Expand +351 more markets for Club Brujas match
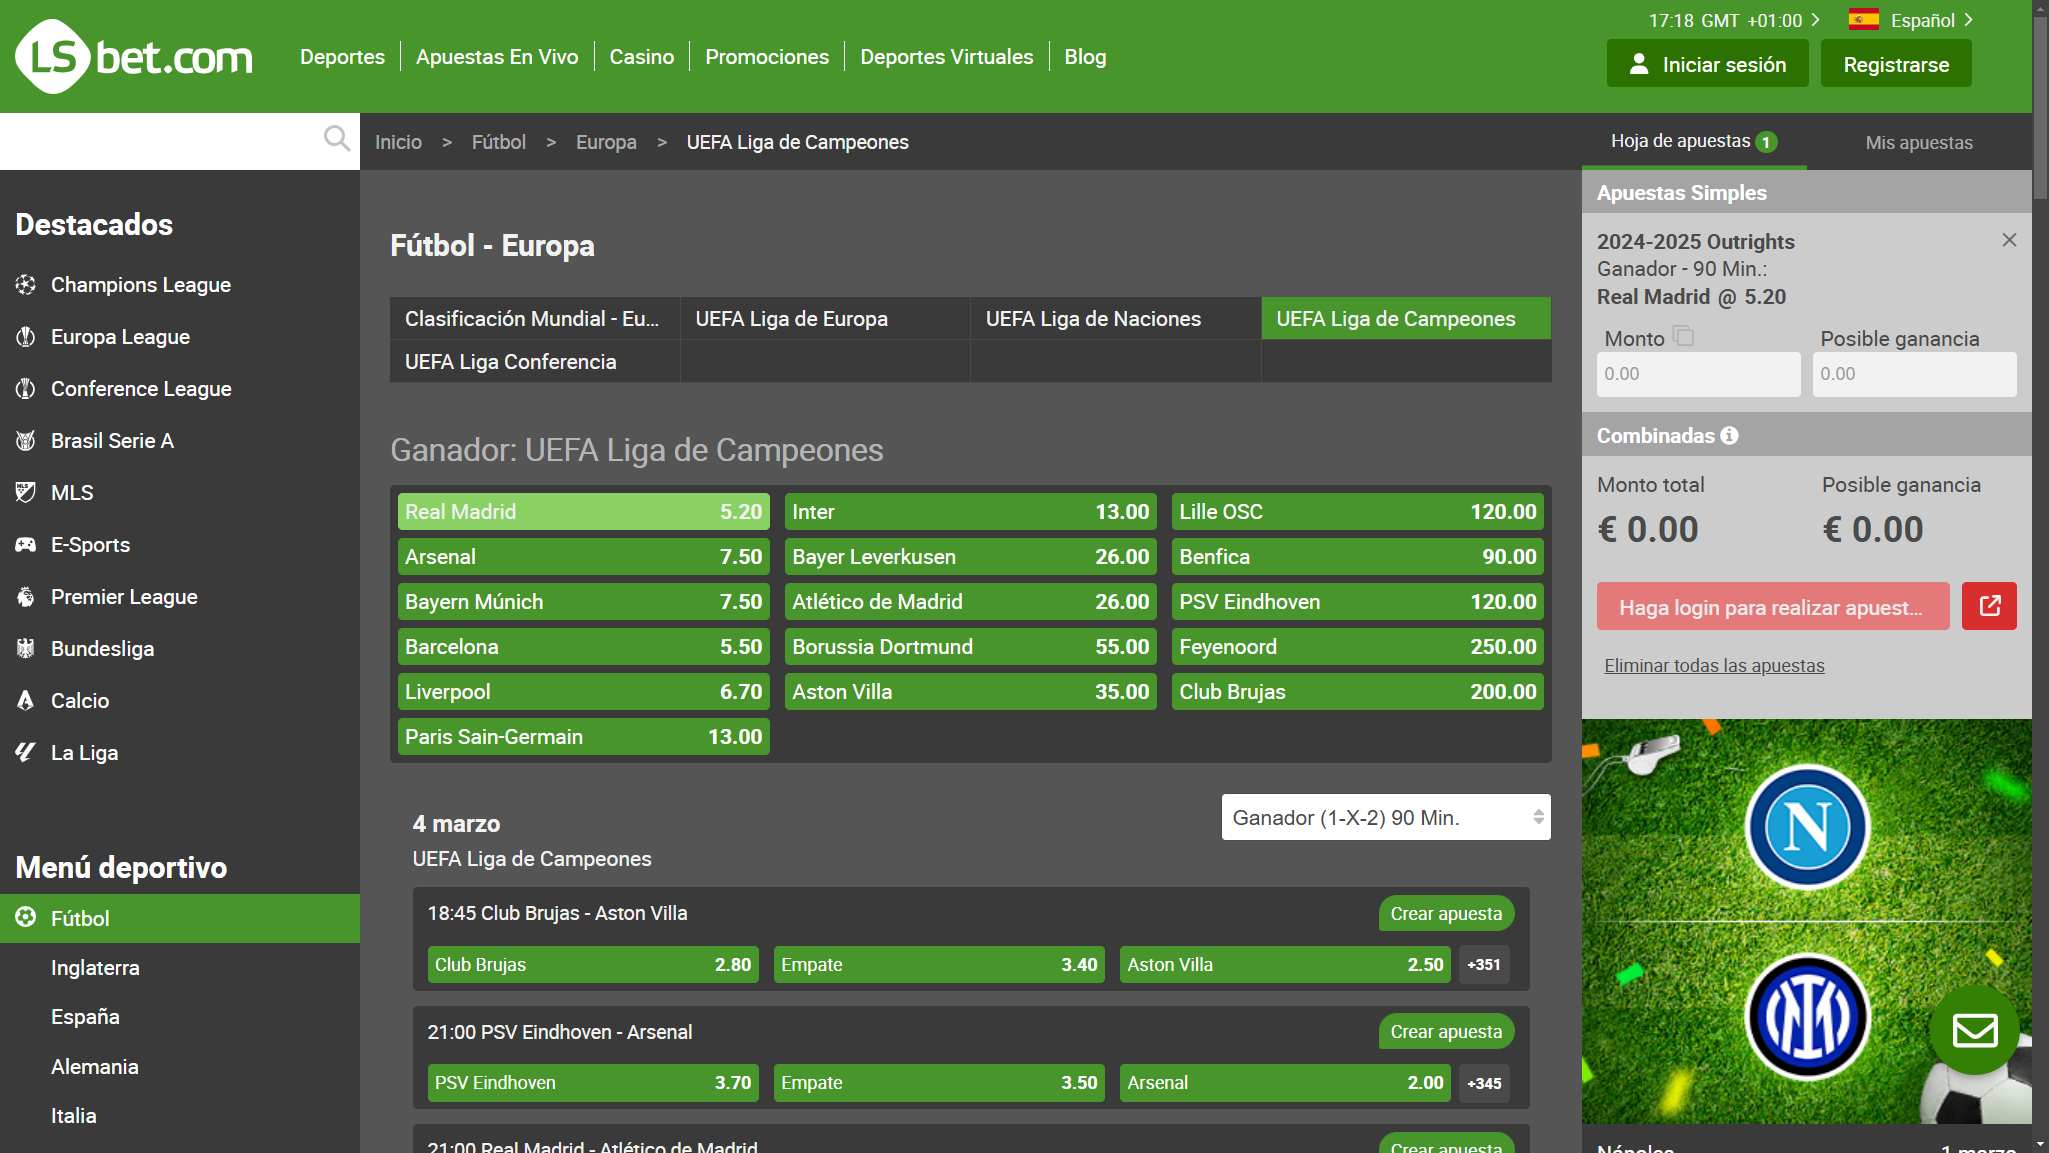Screen dimensions: 2049x1153 (1484, 965)
